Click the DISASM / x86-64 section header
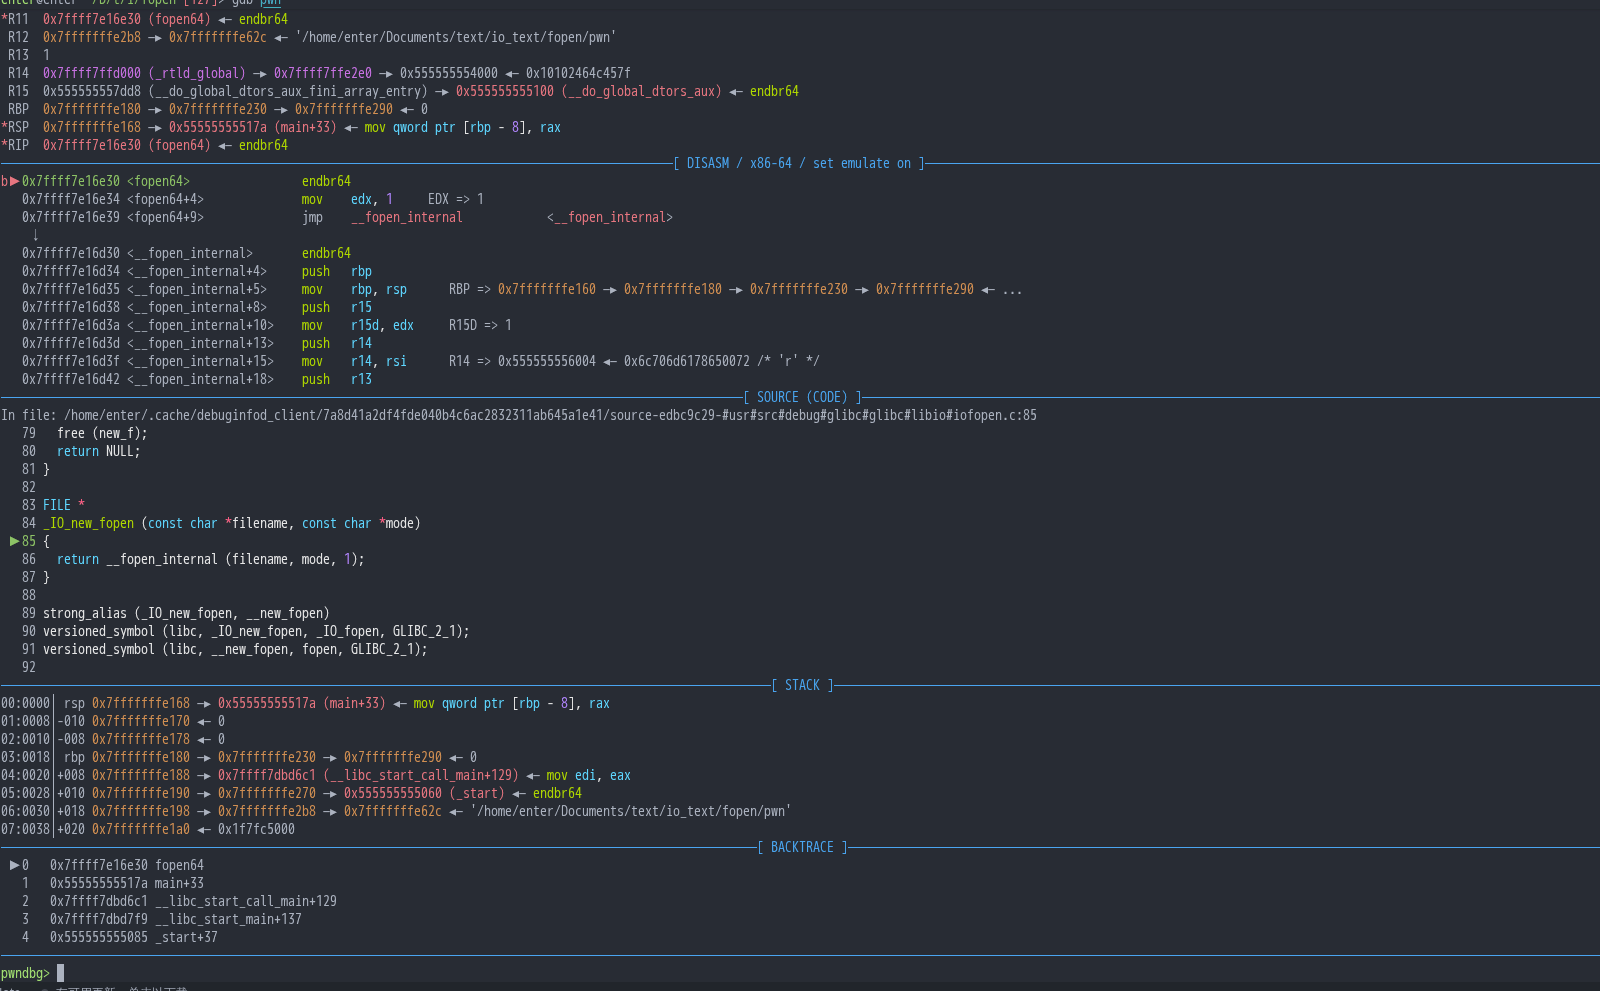 pos(799,163)
